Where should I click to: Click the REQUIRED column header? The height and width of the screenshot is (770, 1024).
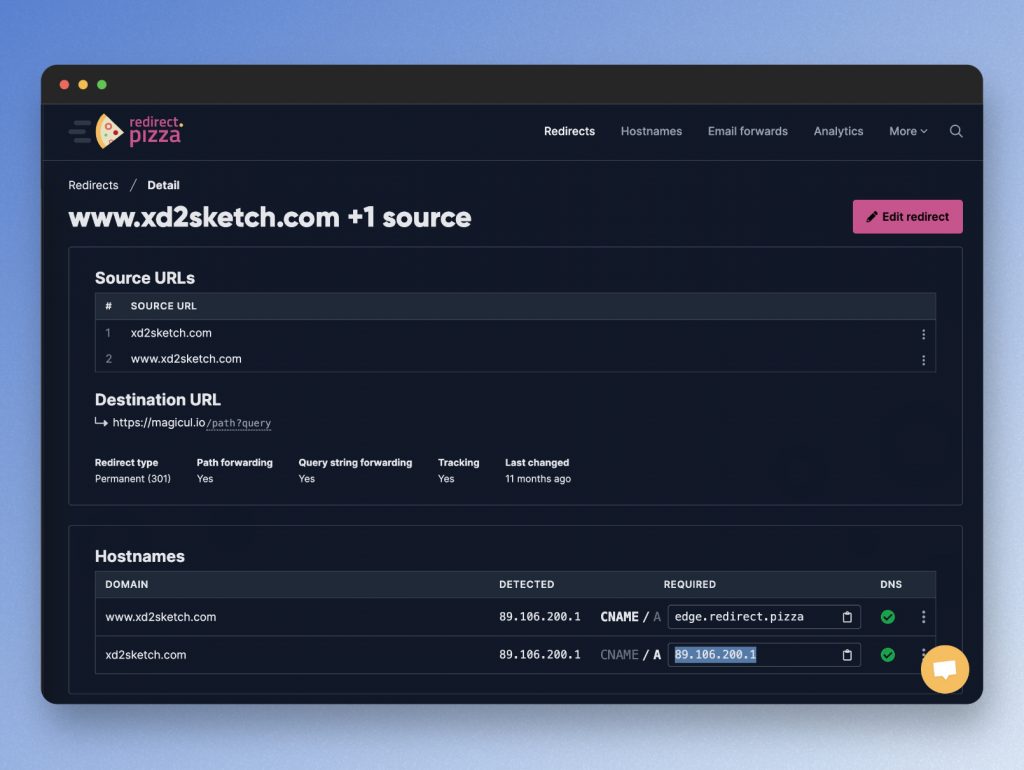tap(690, 585)
